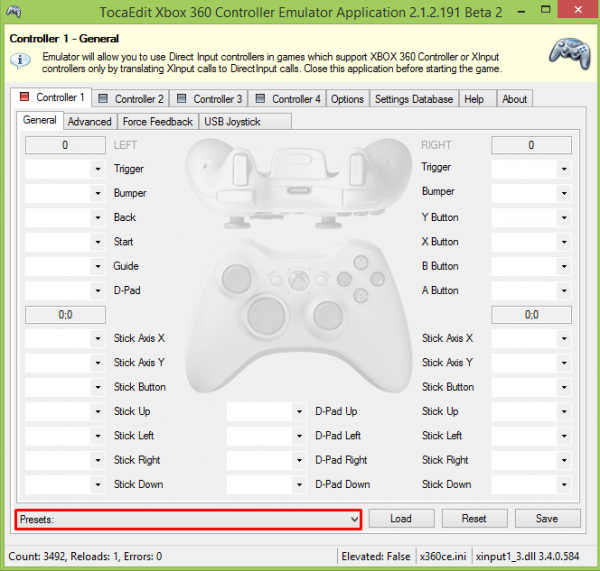The height and width of the screenshot is (571, 600).
Task: Click the gamepad app icon in title bar
Action: 14,12
